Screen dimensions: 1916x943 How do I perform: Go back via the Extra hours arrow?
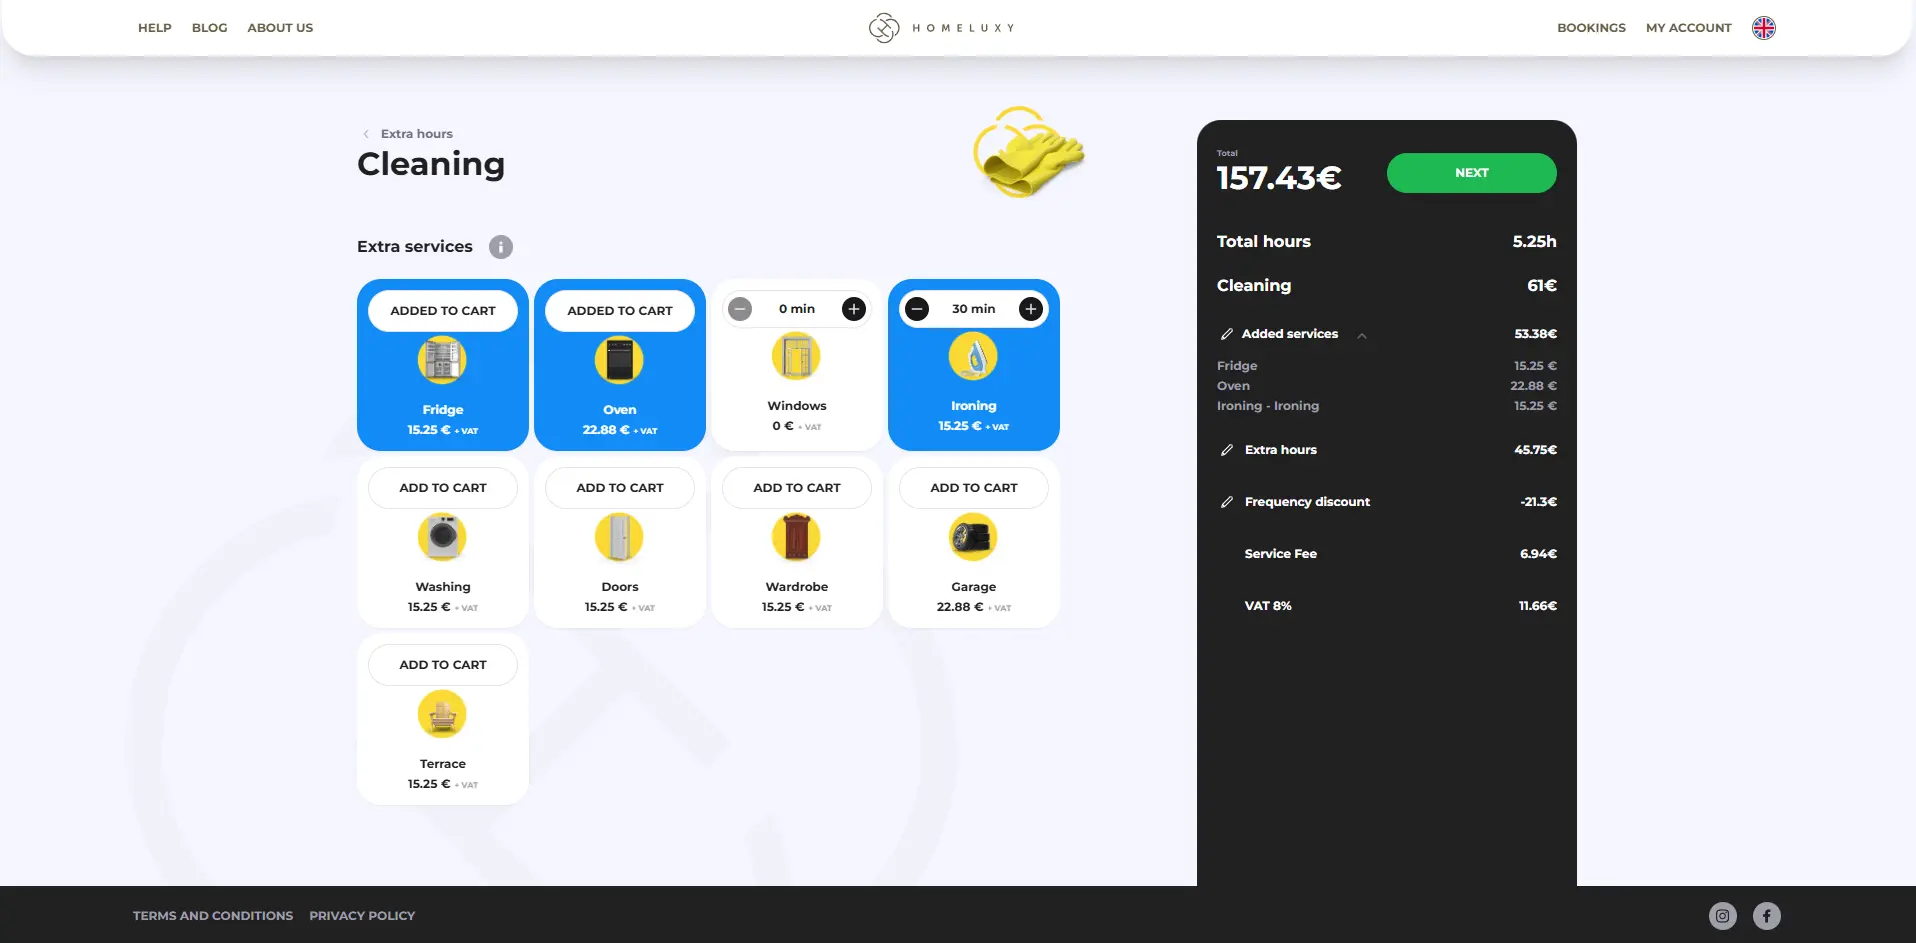(366, 134)
